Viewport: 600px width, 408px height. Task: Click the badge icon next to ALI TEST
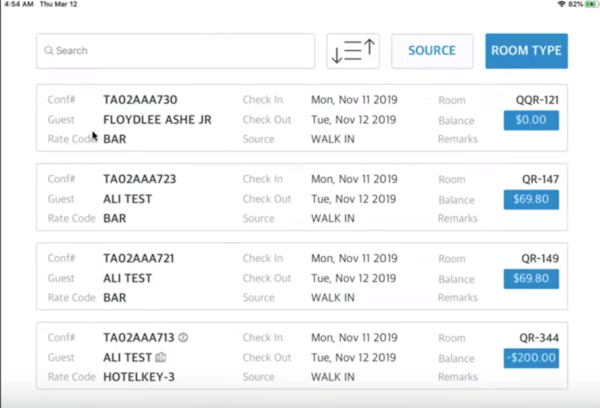click(x=161, y=358)
